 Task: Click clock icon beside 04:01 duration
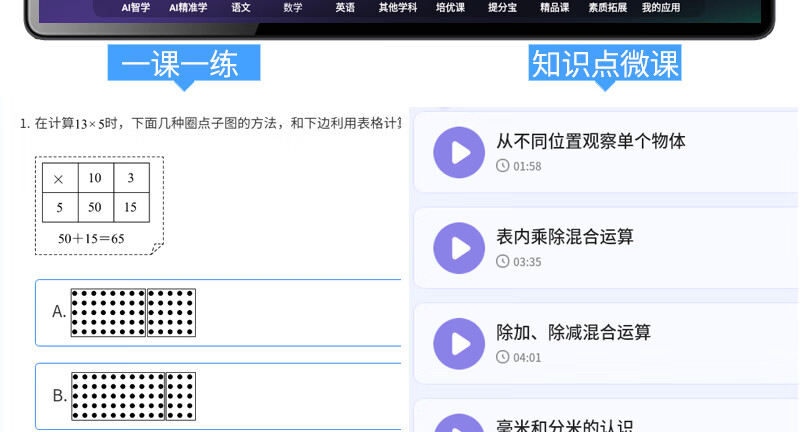click(503, 357)
